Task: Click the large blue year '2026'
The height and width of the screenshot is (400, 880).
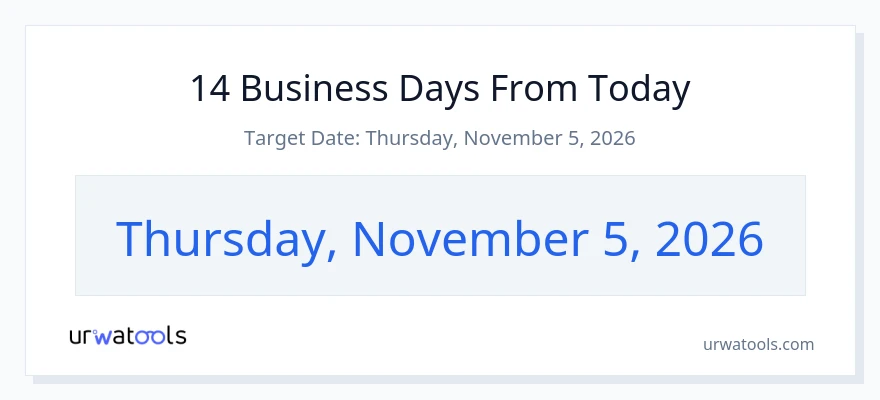Action: tap(709, 240)
